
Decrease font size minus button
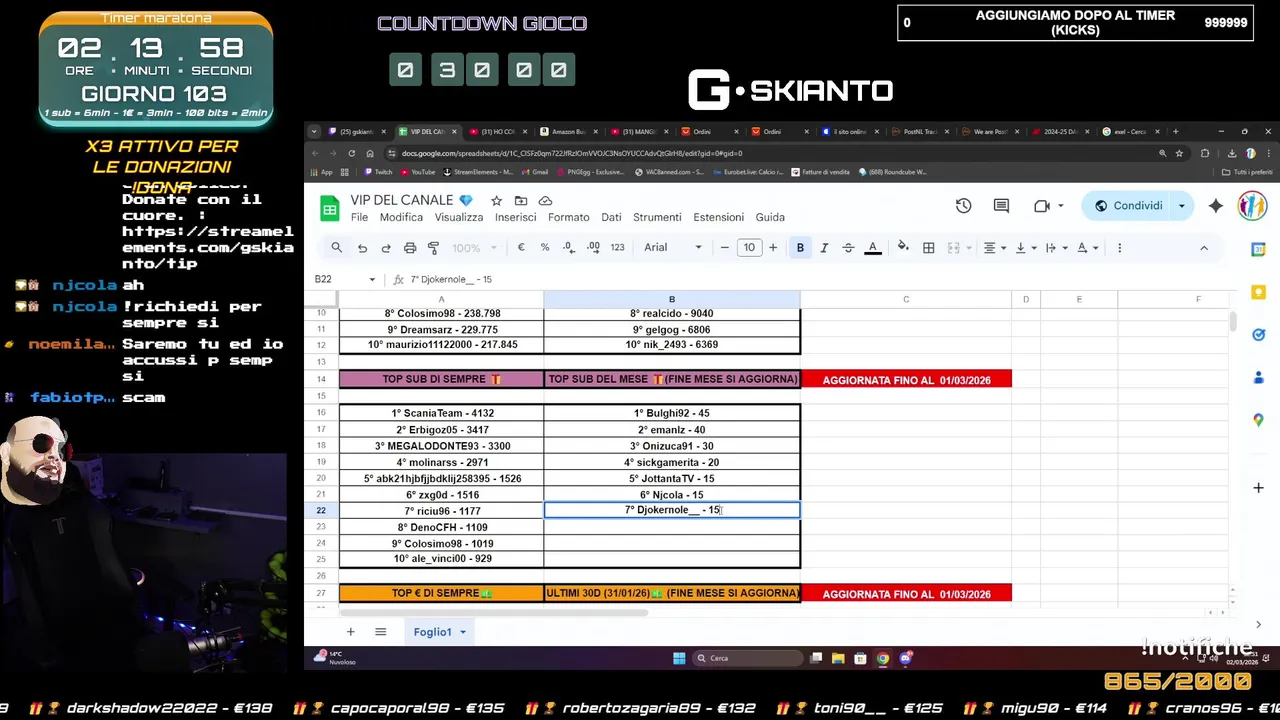[725, 248]
